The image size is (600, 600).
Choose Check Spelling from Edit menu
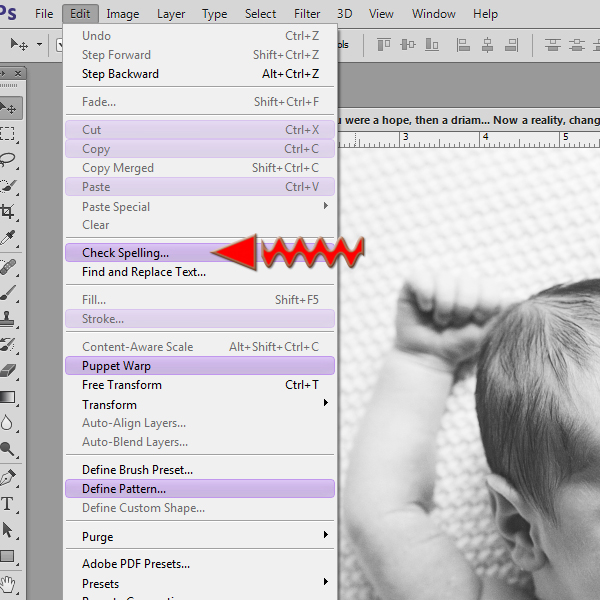tap(200, 253)
